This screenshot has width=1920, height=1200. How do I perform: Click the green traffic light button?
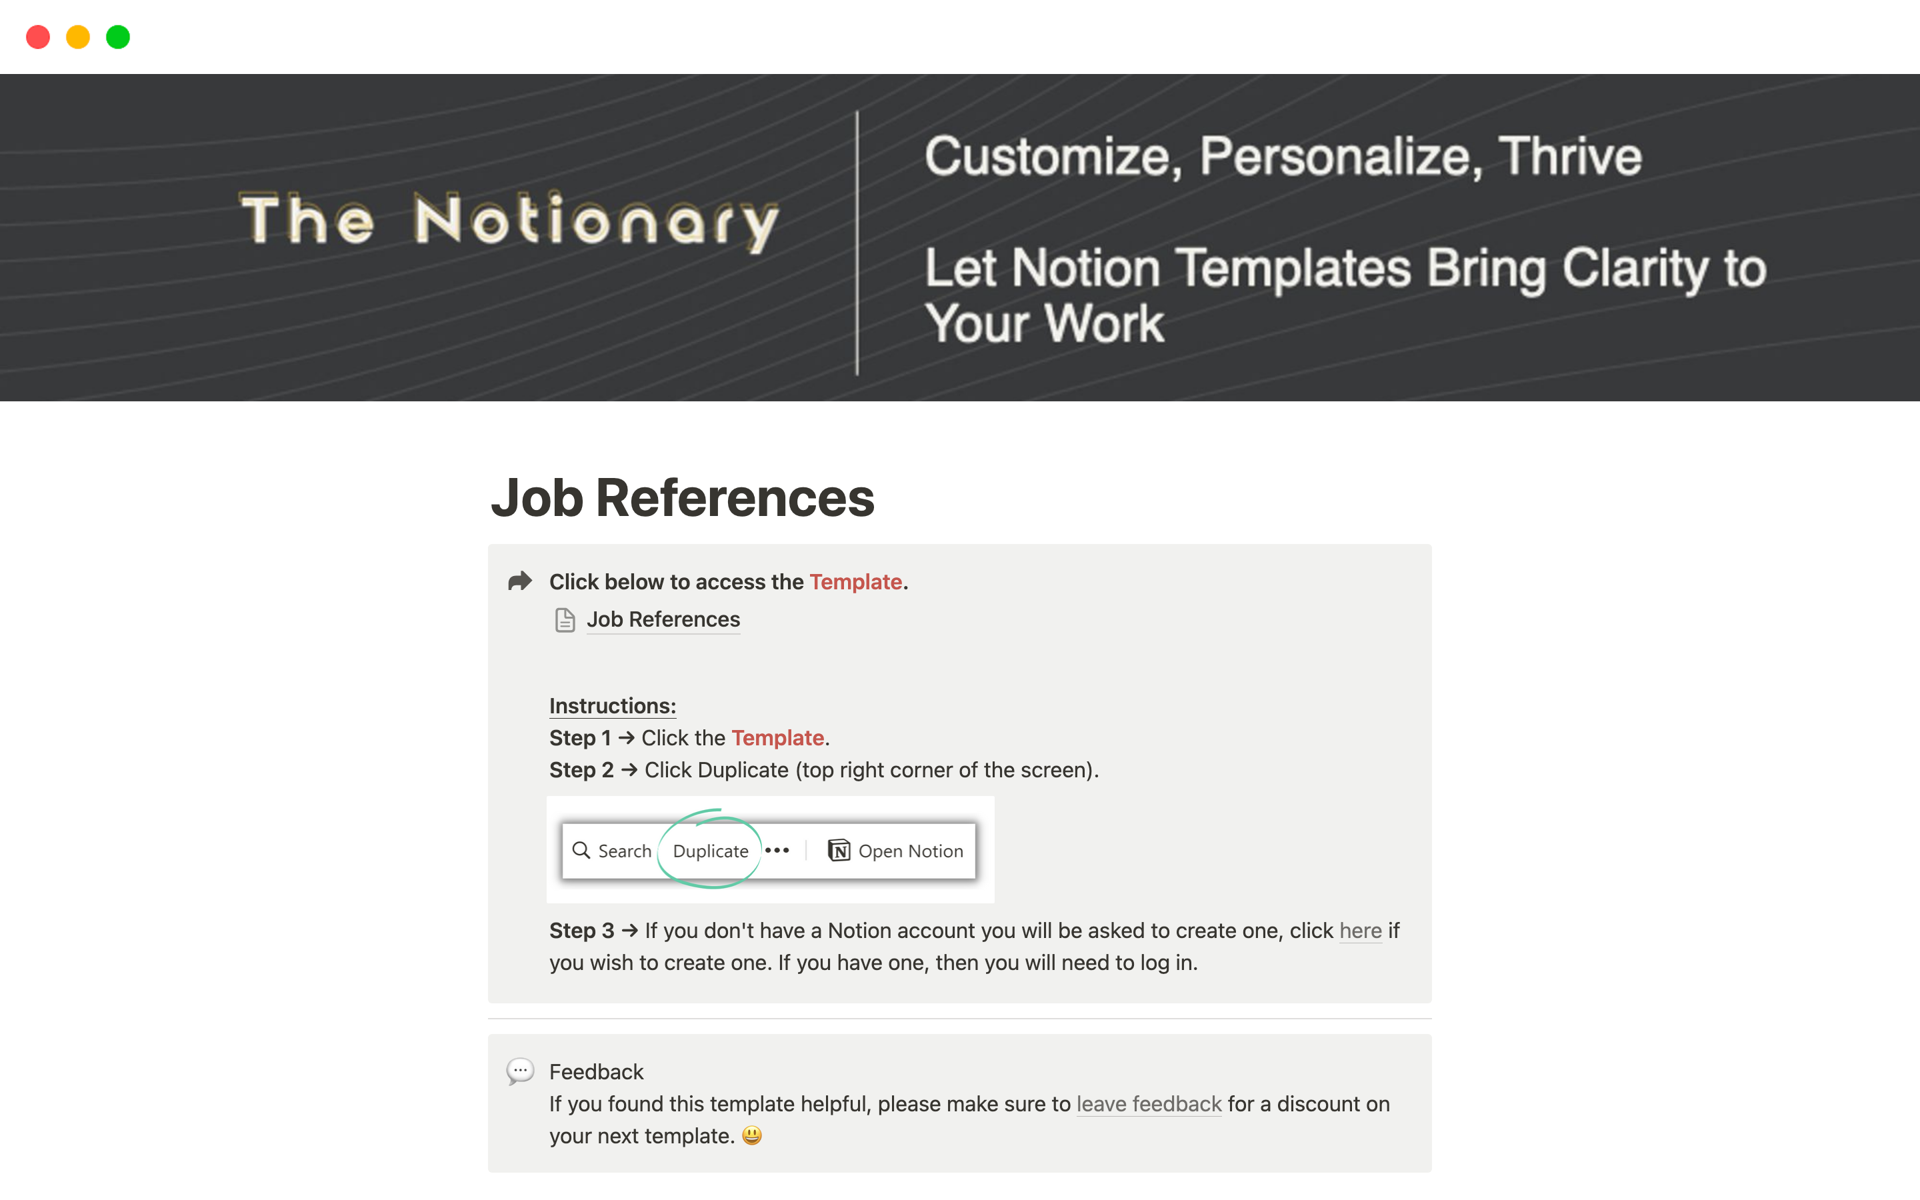pos(117,36)
